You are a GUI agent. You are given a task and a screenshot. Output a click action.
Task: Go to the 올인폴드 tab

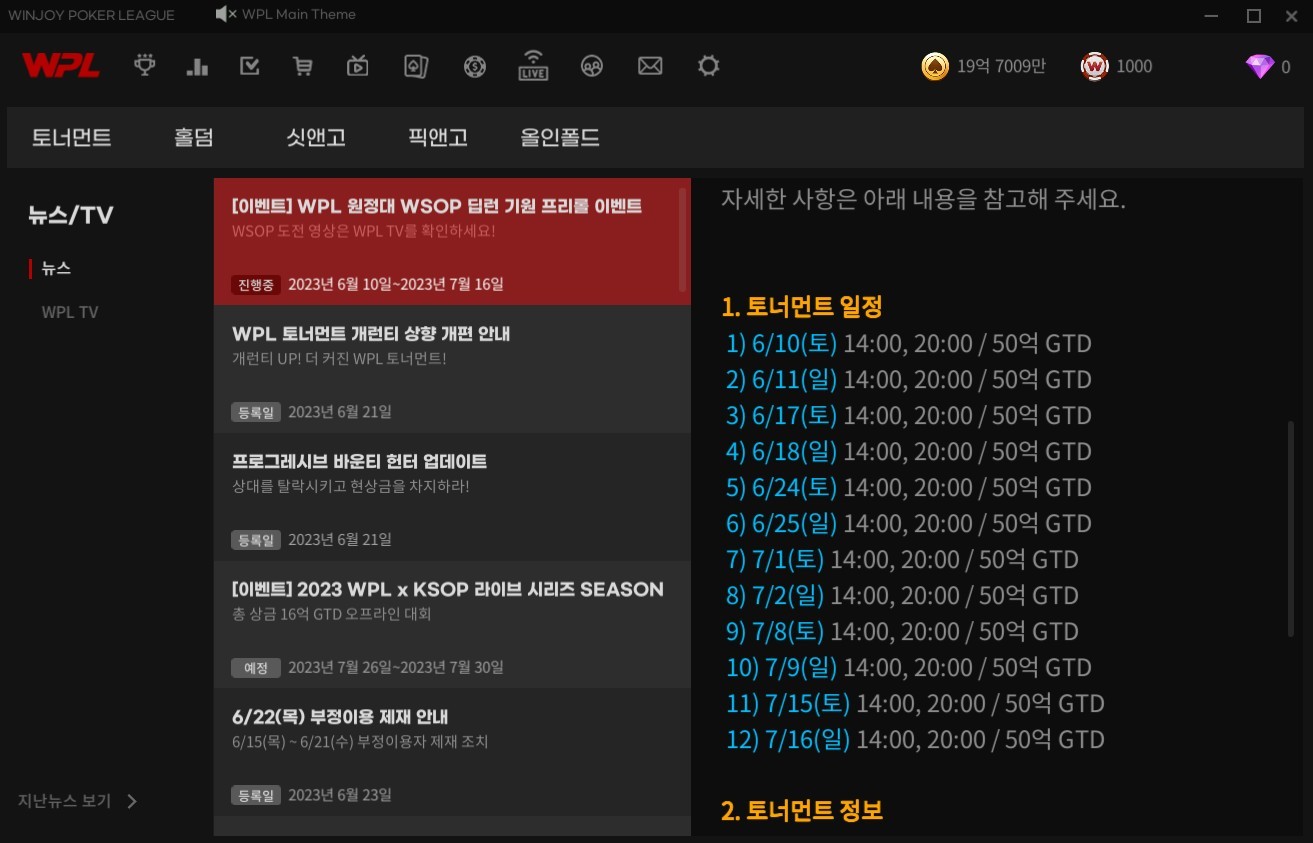[560, 137]
